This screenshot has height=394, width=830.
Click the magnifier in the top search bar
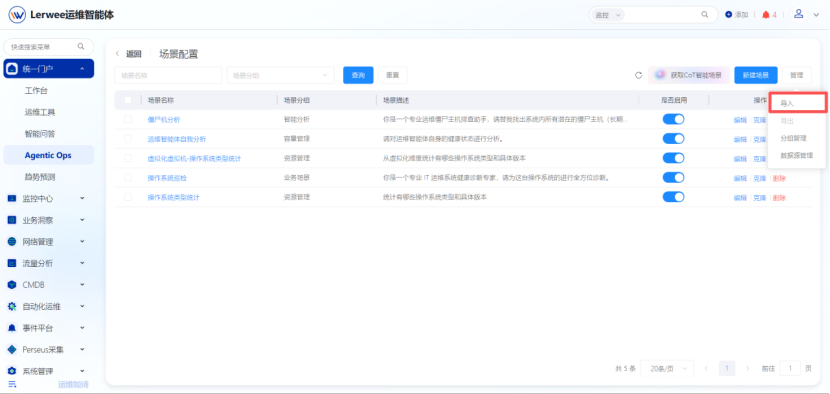point(705,15)
